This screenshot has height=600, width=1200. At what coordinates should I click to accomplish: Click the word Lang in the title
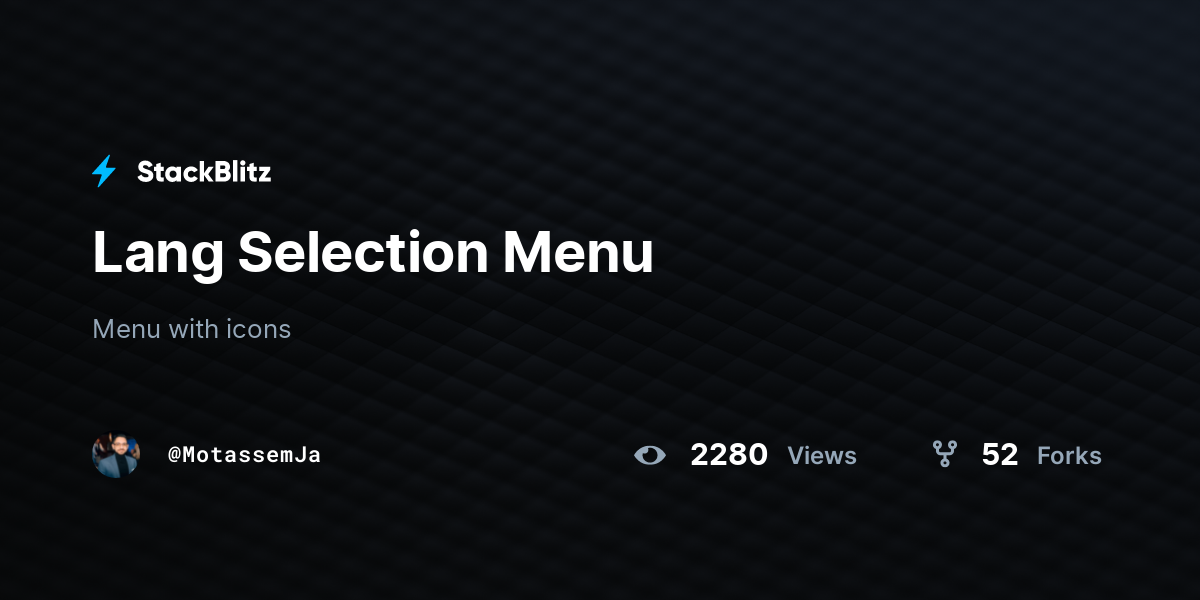(x=158, y=255)
